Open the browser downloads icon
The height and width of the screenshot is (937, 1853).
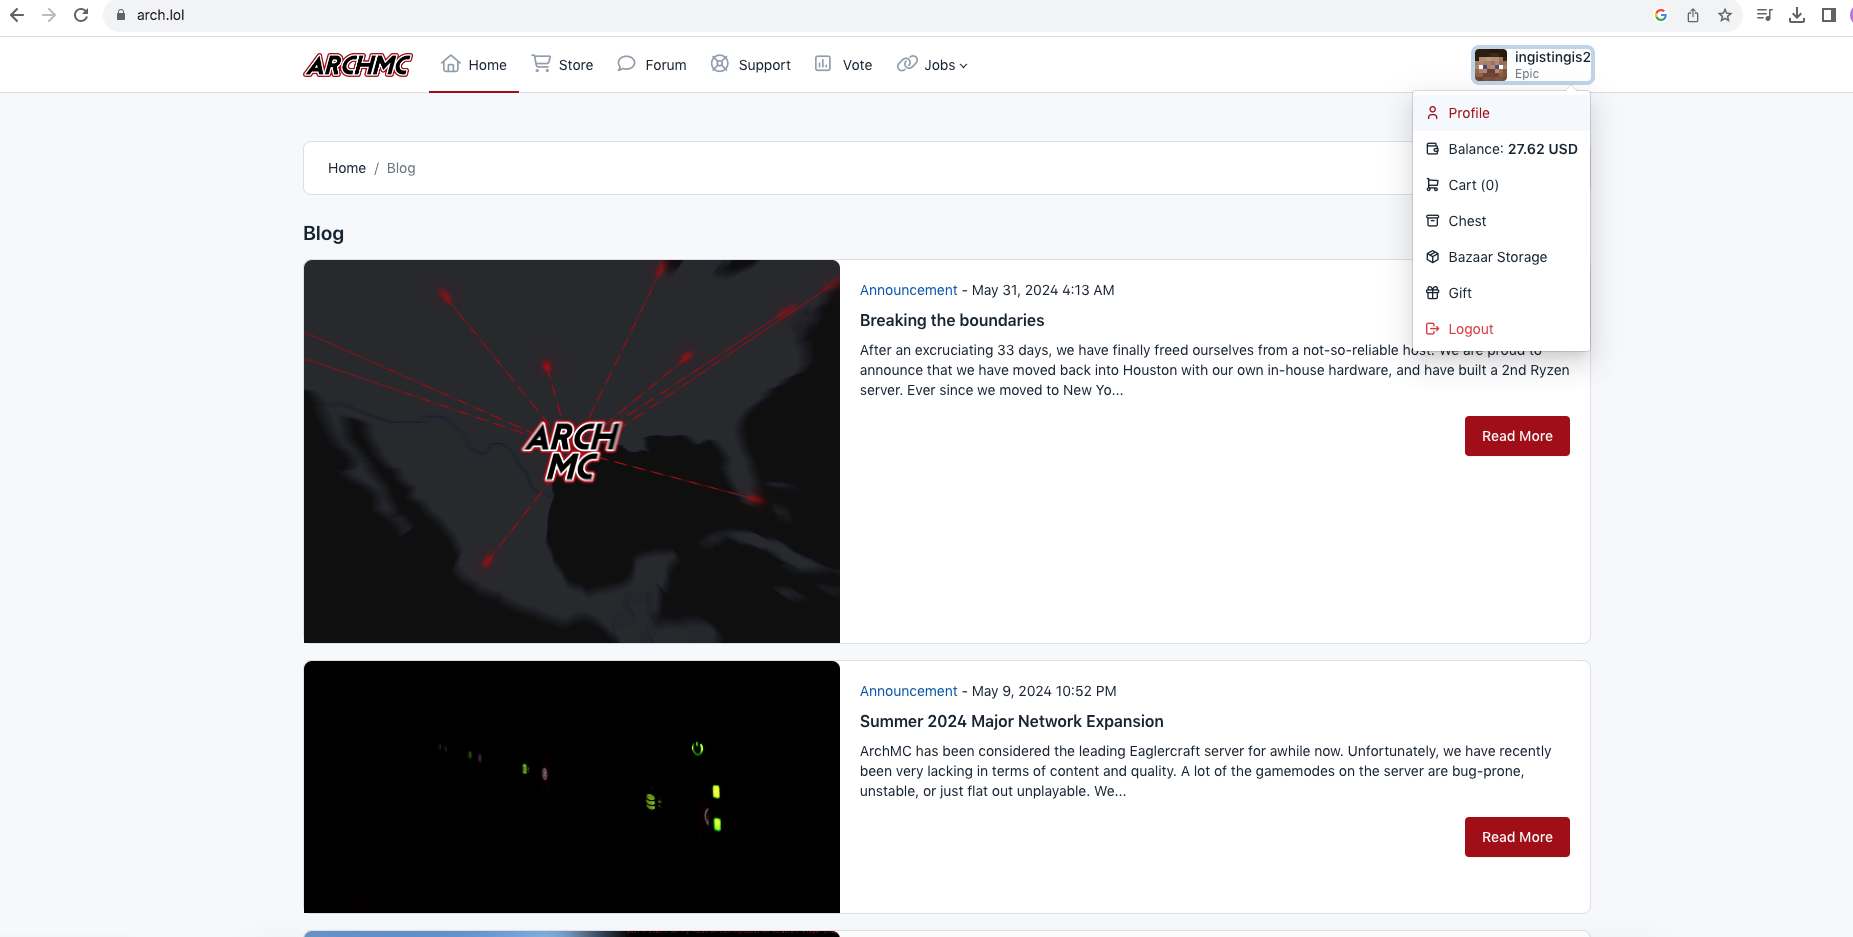point(1797,15)
